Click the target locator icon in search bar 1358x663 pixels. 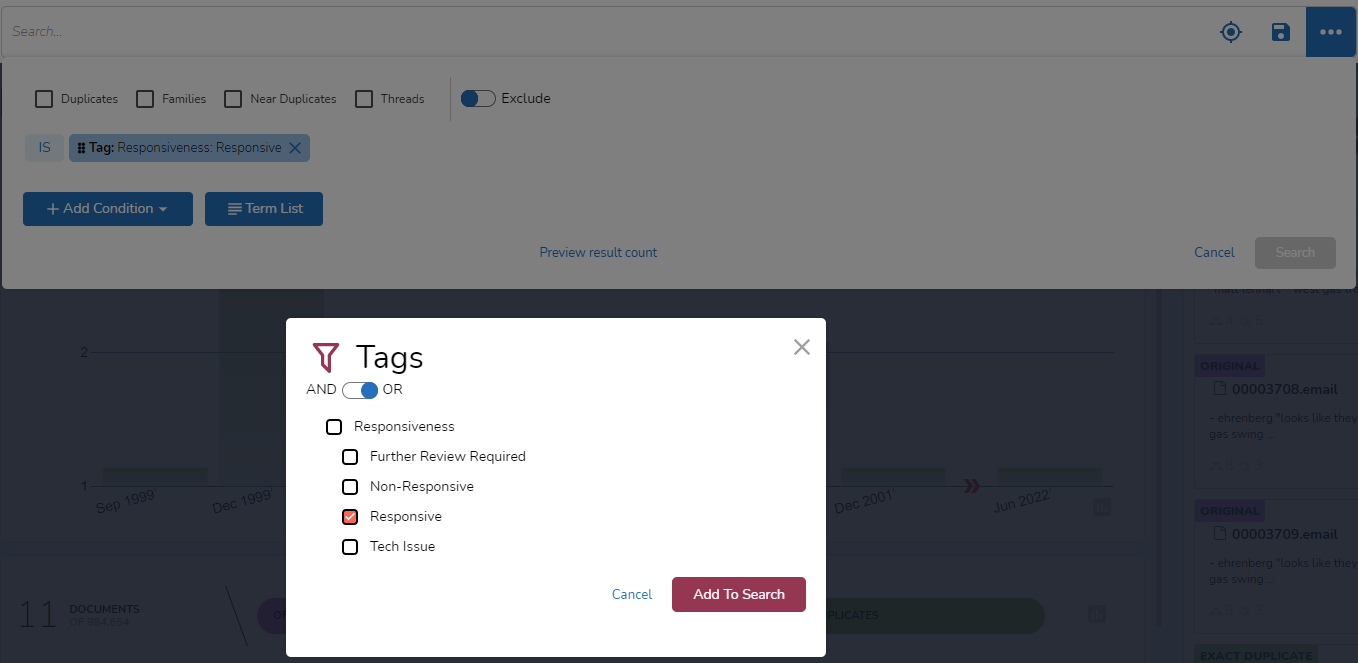point(1231,32)
